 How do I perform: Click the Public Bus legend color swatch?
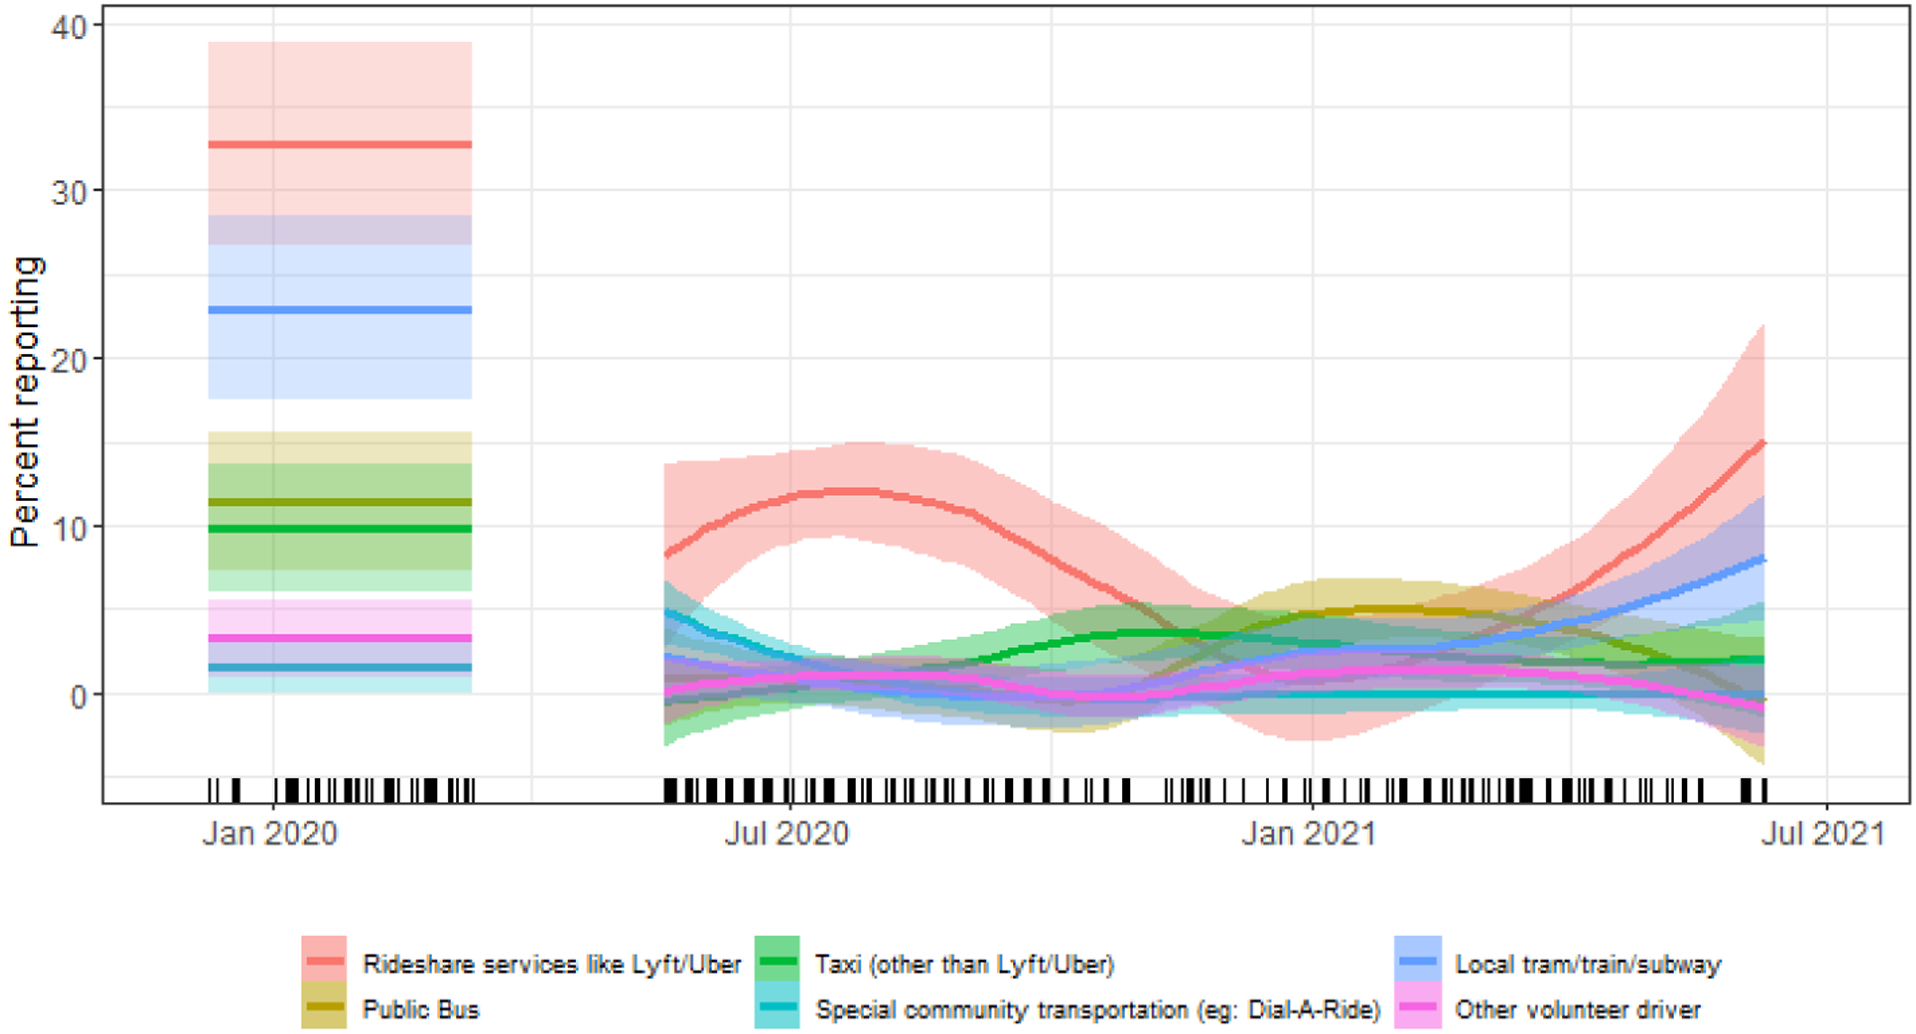[324, 1007]
